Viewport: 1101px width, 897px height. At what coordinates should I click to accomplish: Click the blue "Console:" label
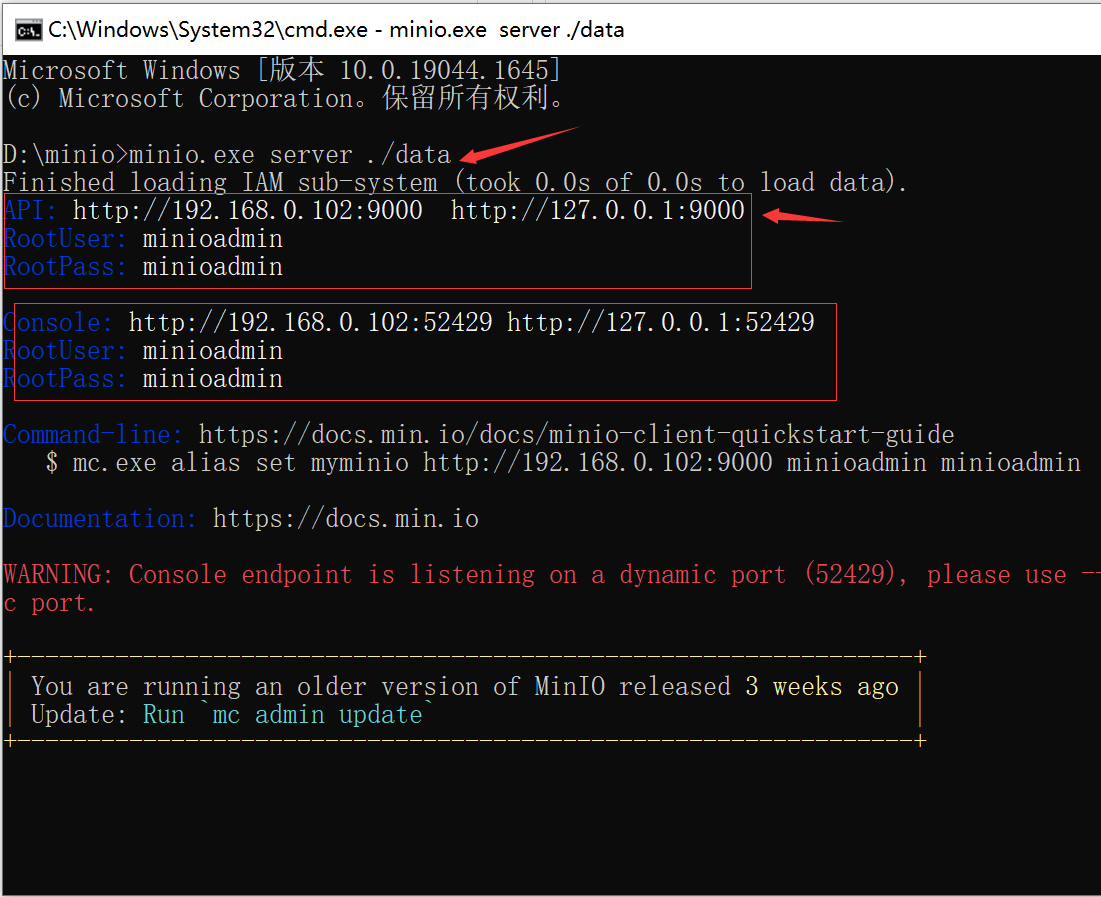point(58,323)
